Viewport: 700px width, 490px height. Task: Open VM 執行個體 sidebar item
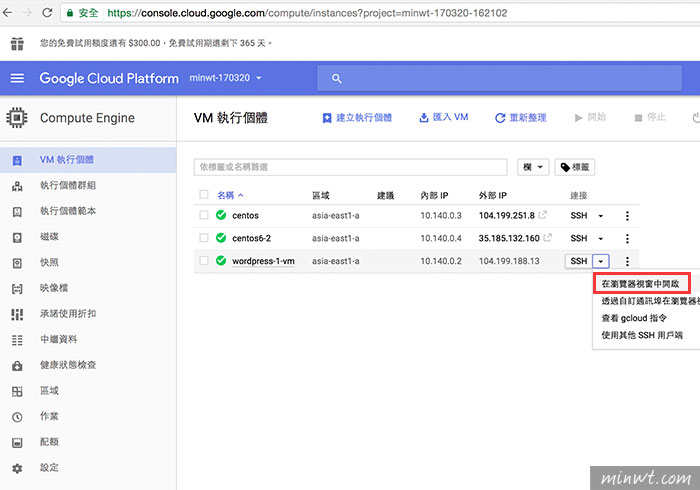tap(88, 160)
